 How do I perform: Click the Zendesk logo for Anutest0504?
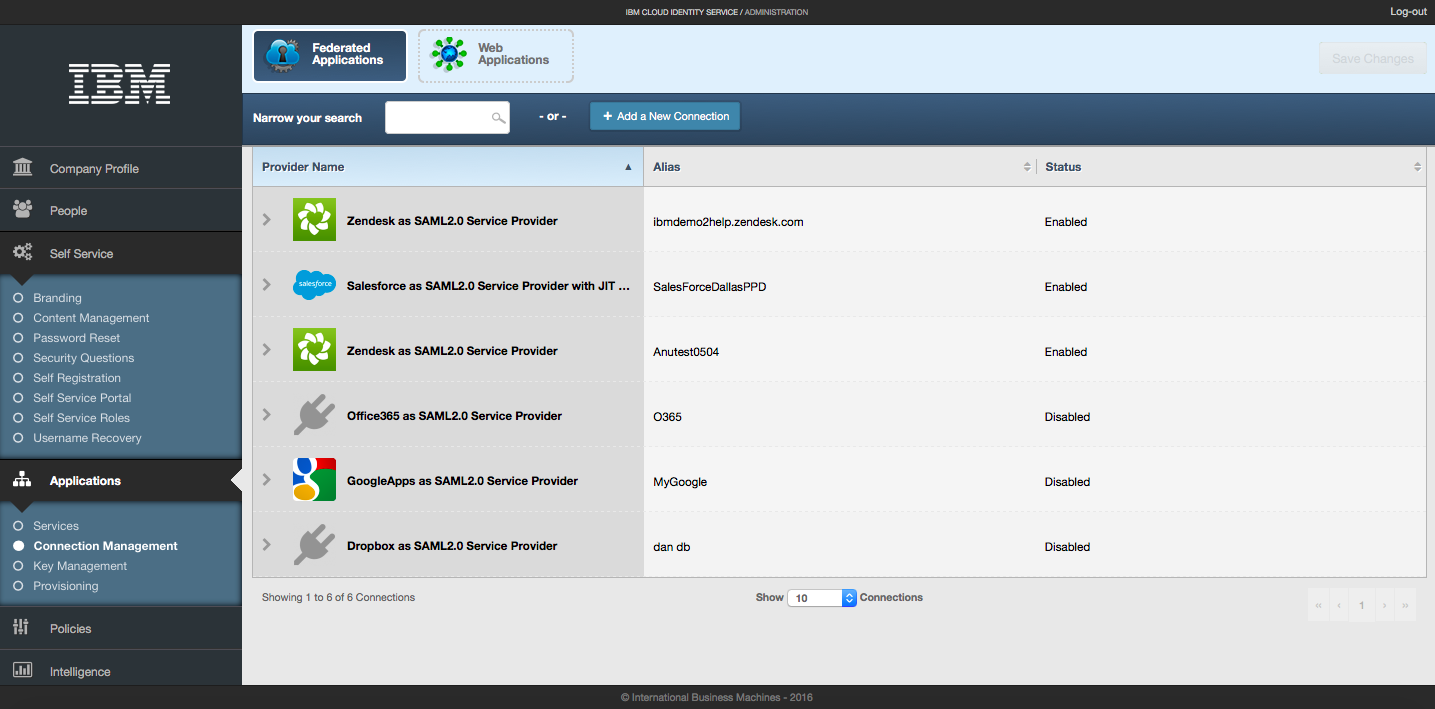pyautogui.click(x=314, y=350)
